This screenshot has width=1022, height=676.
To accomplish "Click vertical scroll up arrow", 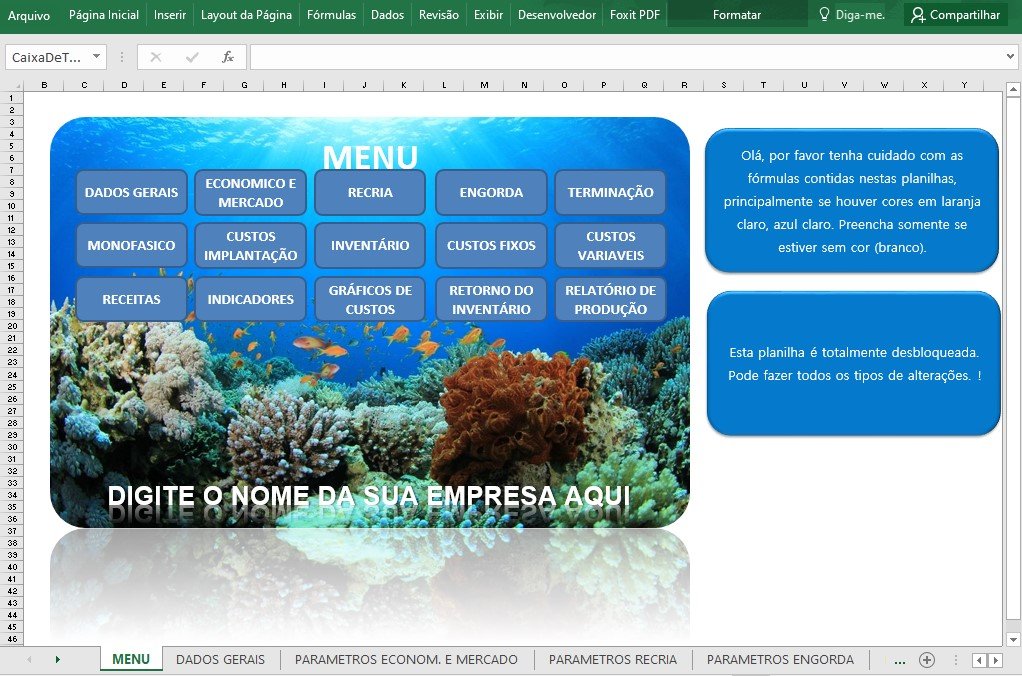I will [1013, 89].
